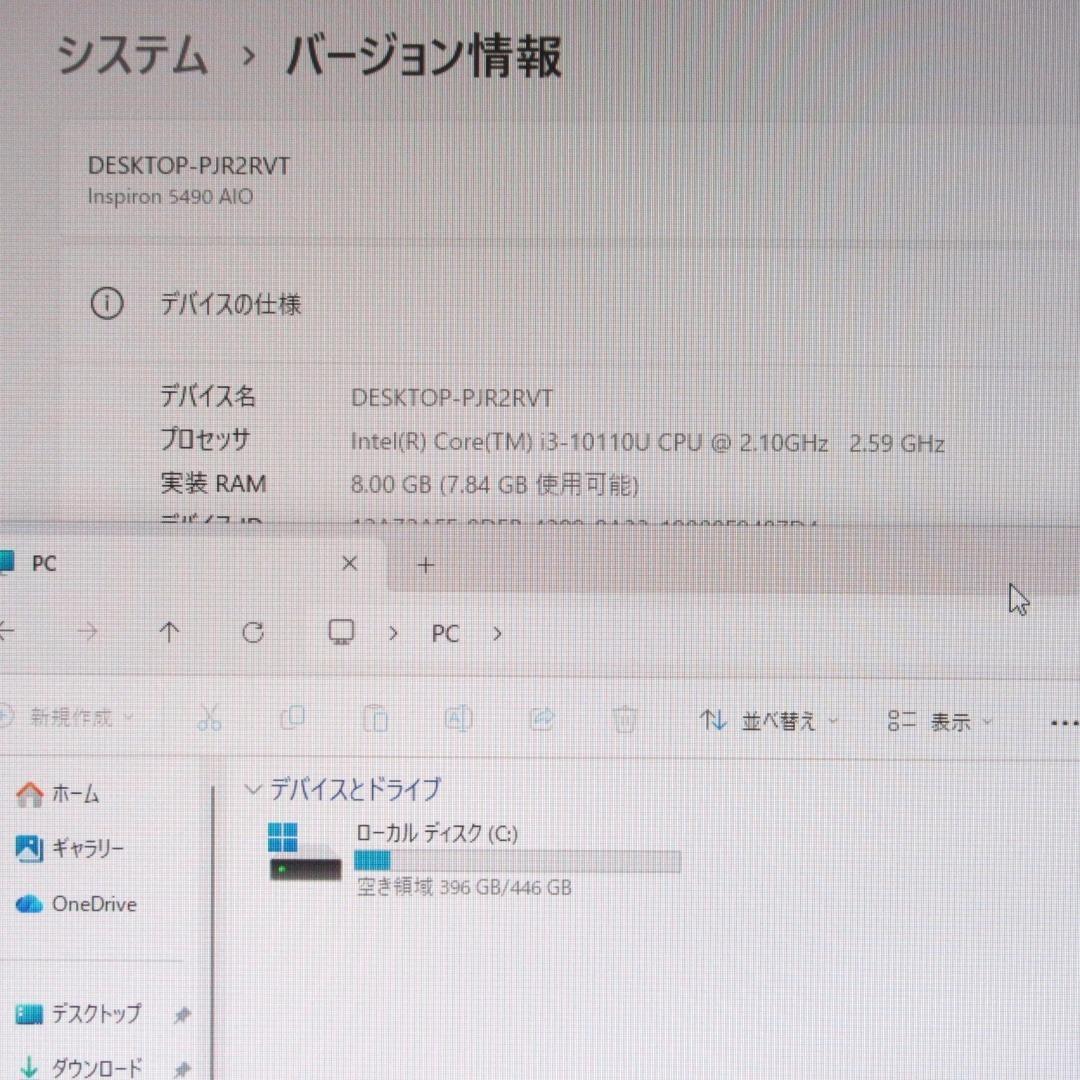Collapse the デバイスとドライブ section
This screenshot has width=1080, height=1080.
tap(253, 789)
